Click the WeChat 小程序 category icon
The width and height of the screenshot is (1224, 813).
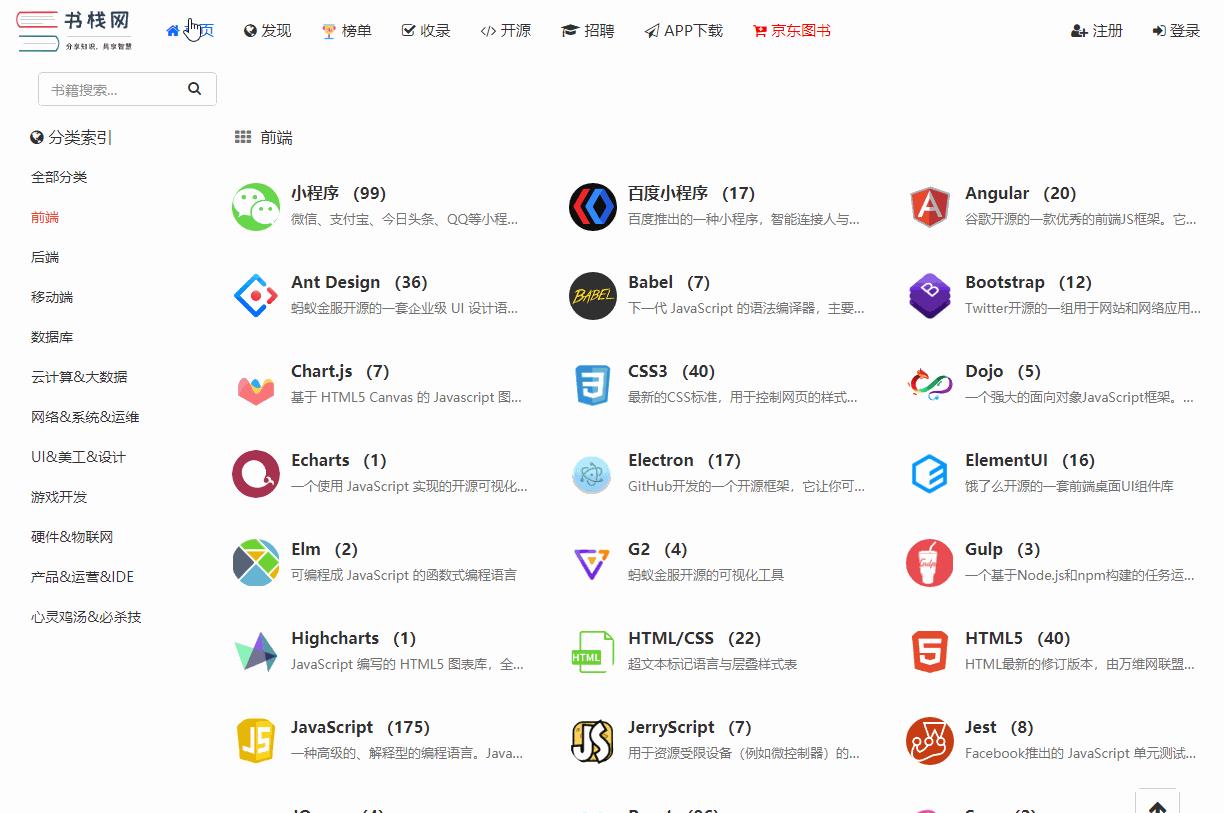(255, 206)
